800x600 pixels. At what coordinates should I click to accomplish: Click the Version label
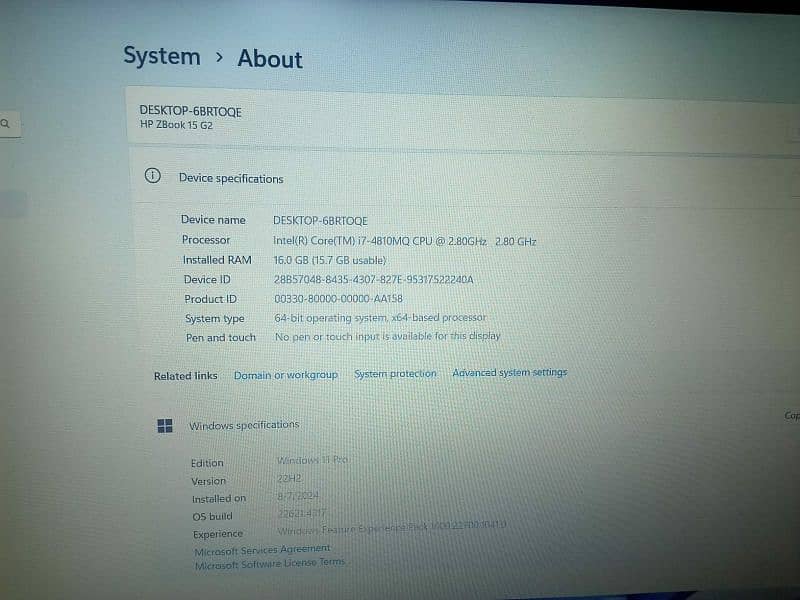pos(209,481)
